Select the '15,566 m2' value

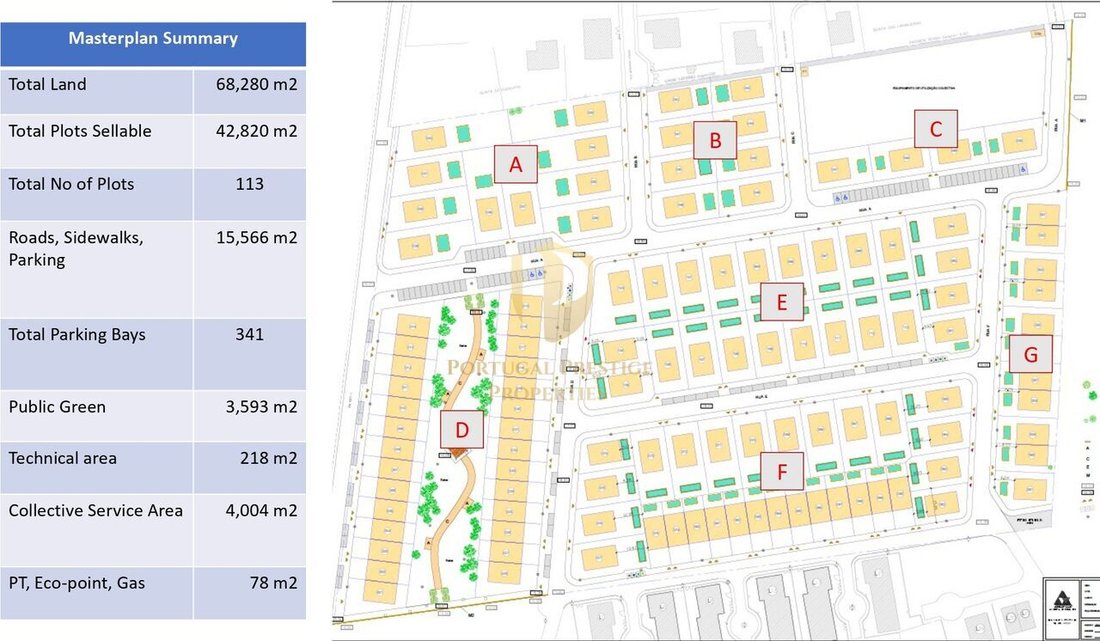click(x=257, y=238)
